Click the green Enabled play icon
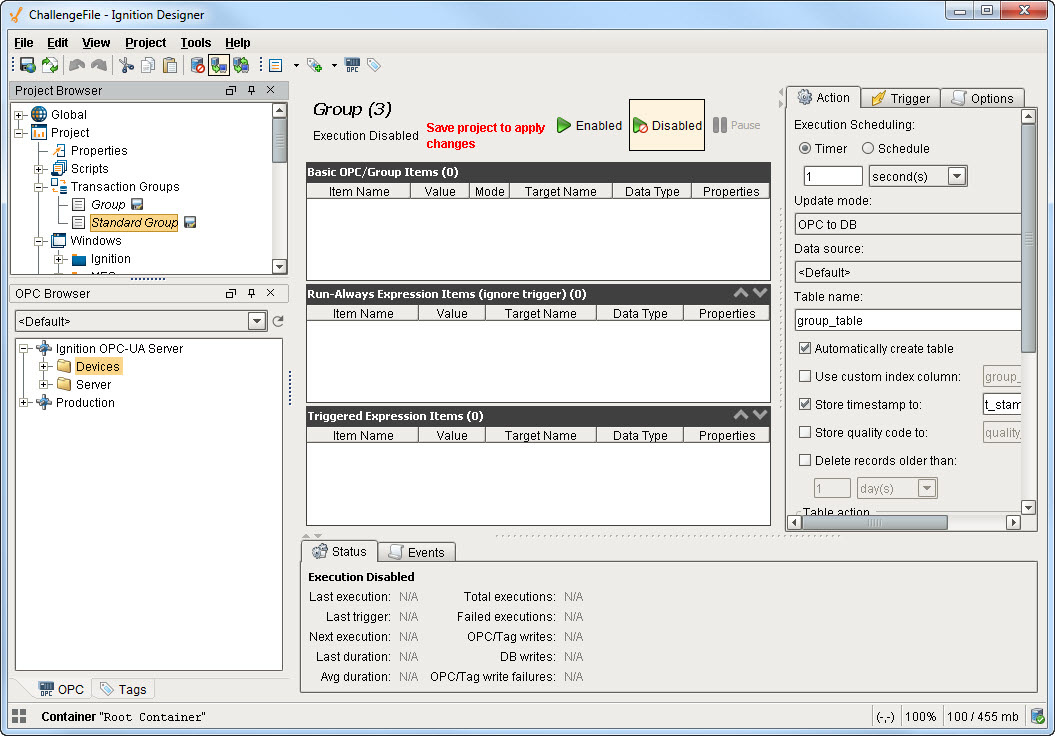The height and width of the screenshot is (736, 1055). pos(565,126)
